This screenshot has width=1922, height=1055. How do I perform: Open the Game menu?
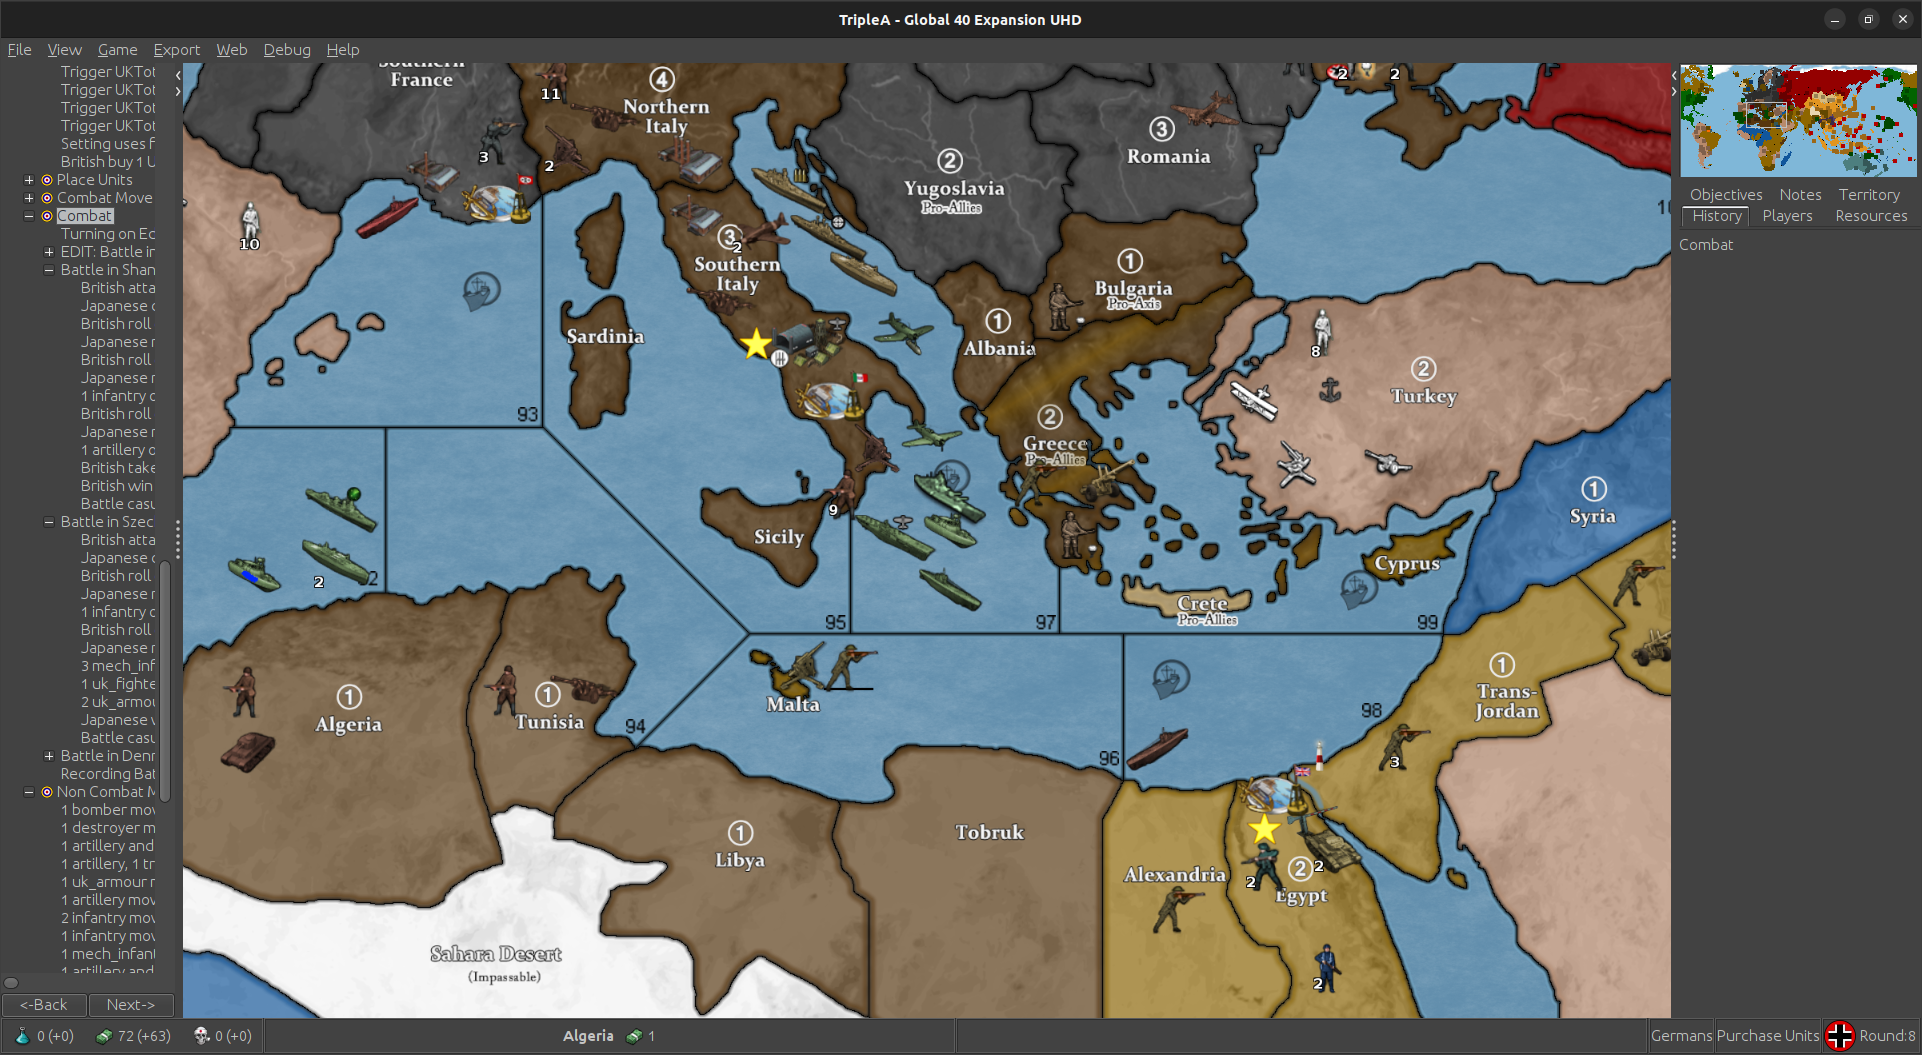(x=117, y=49)
